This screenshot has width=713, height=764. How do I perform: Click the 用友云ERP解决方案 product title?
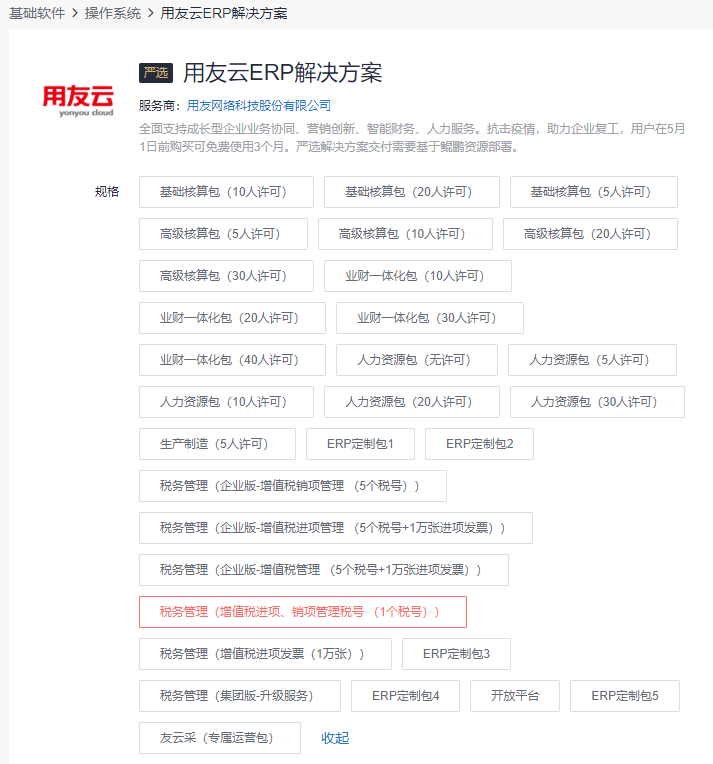point(283,73)
